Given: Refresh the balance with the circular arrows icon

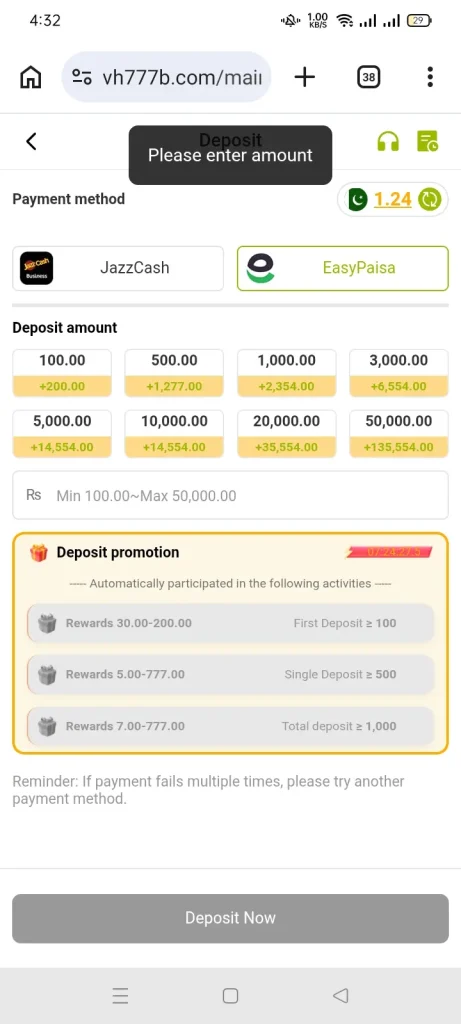Looking at the screenshot, I should click(430, 199).
